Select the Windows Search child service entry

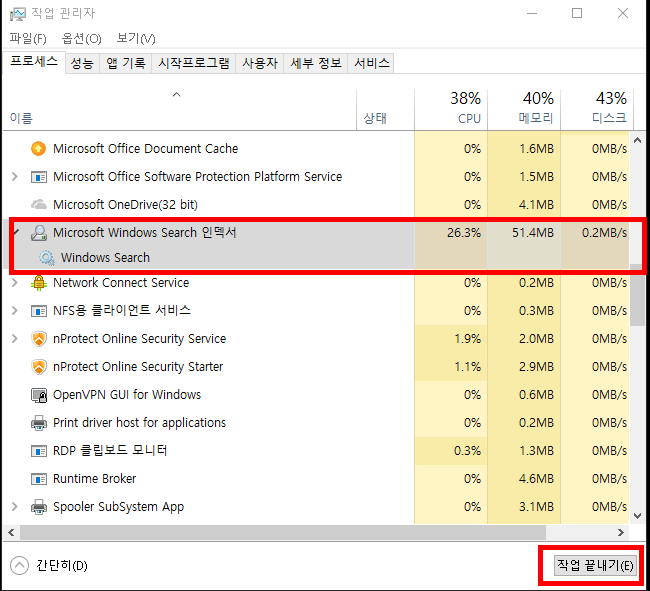click(105, 258)
